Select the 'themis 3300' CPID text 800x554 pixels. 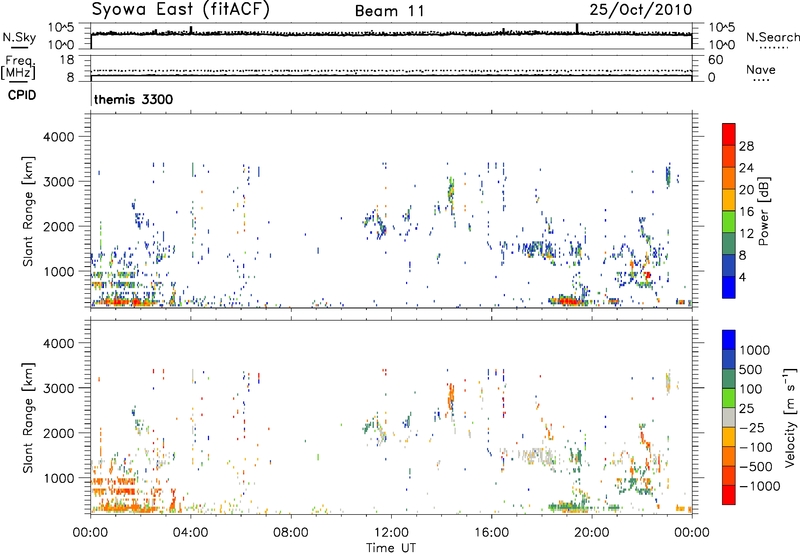pos(134,99)
